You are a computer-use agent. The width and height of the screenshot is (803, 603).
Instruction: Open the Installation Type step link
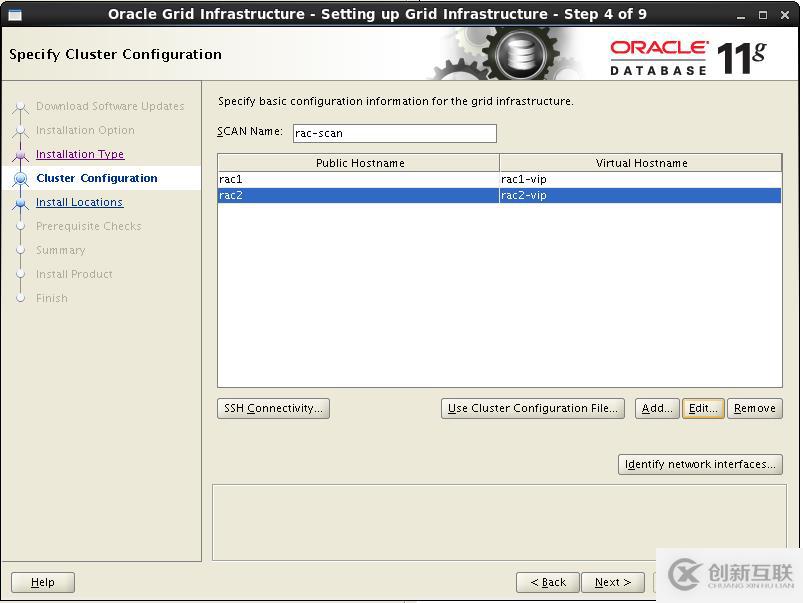[x=80, y=155]
